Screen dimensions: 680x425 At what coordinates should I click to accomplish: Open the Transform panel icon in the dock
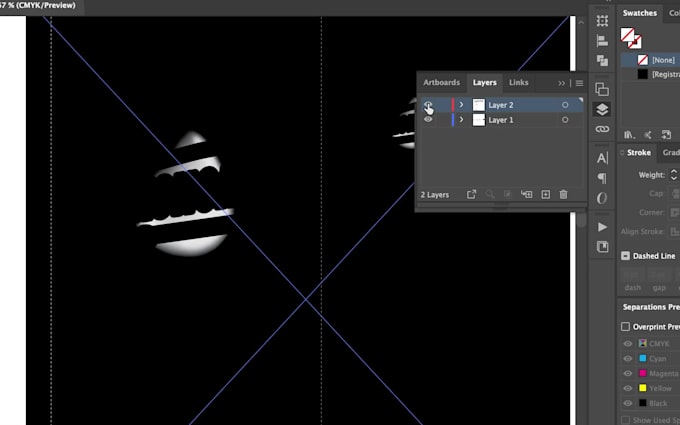pyautogui.click(x=602, y=20)
